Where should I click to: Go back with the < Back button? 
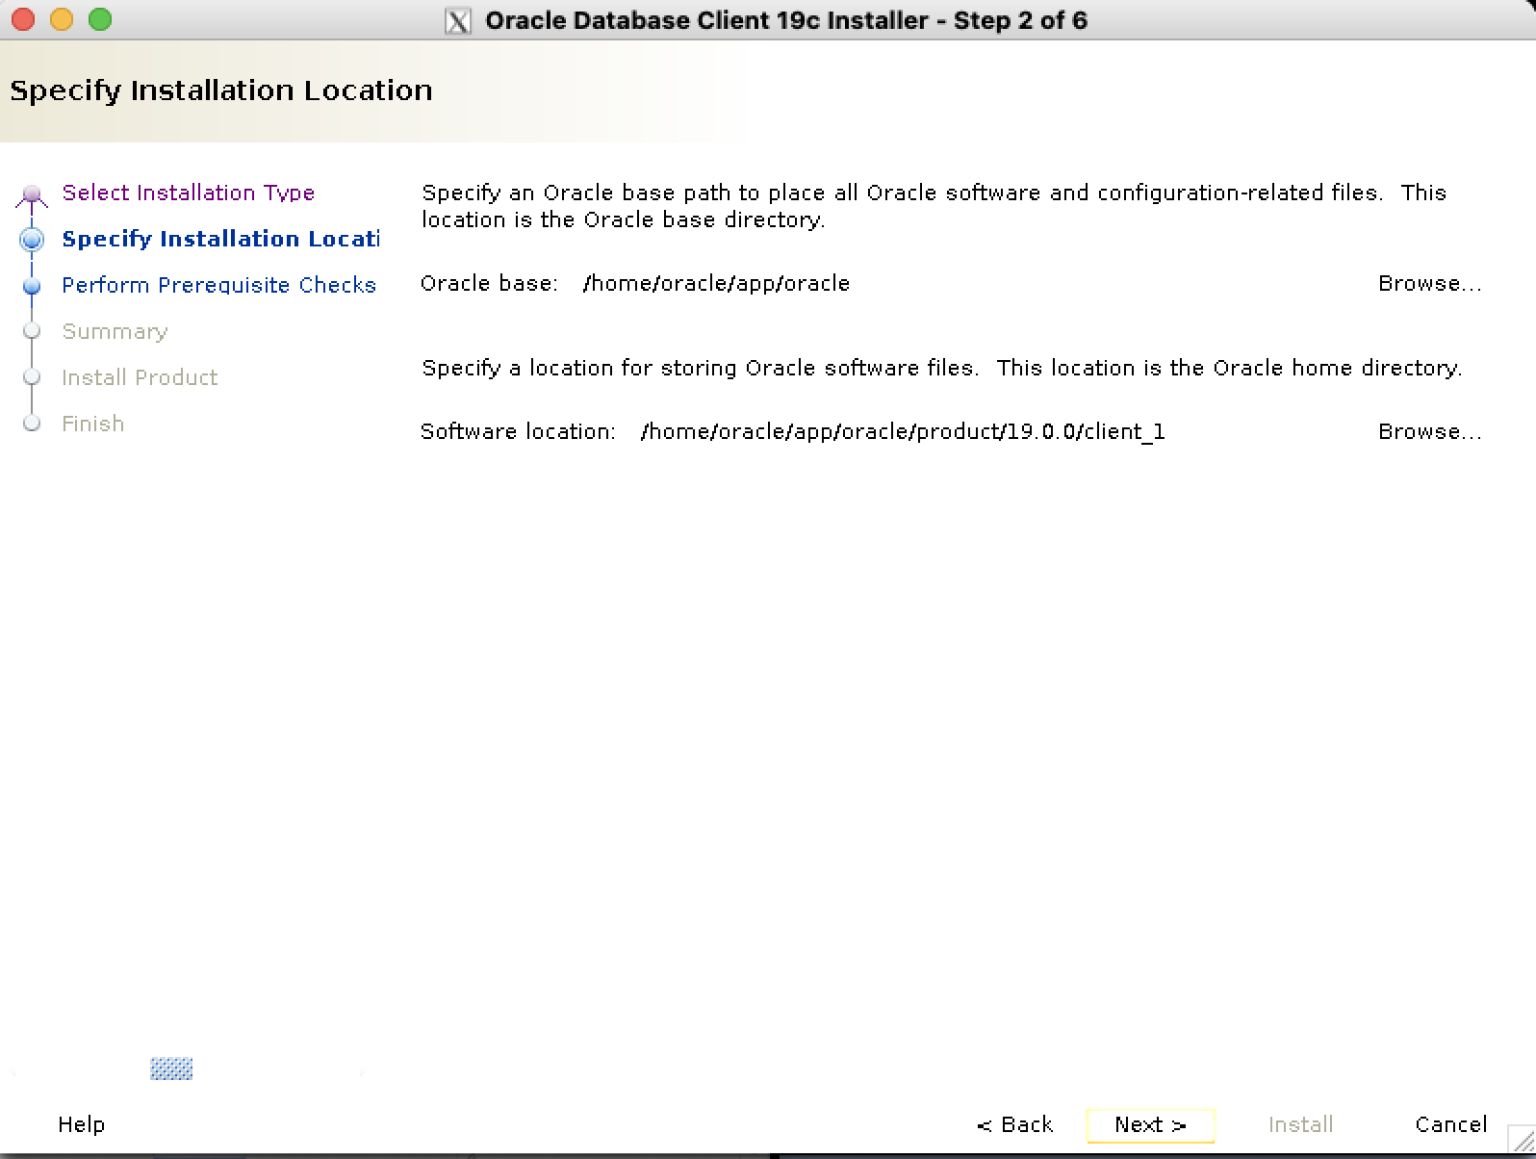pyautogui.click(x=1015, y=1125)
